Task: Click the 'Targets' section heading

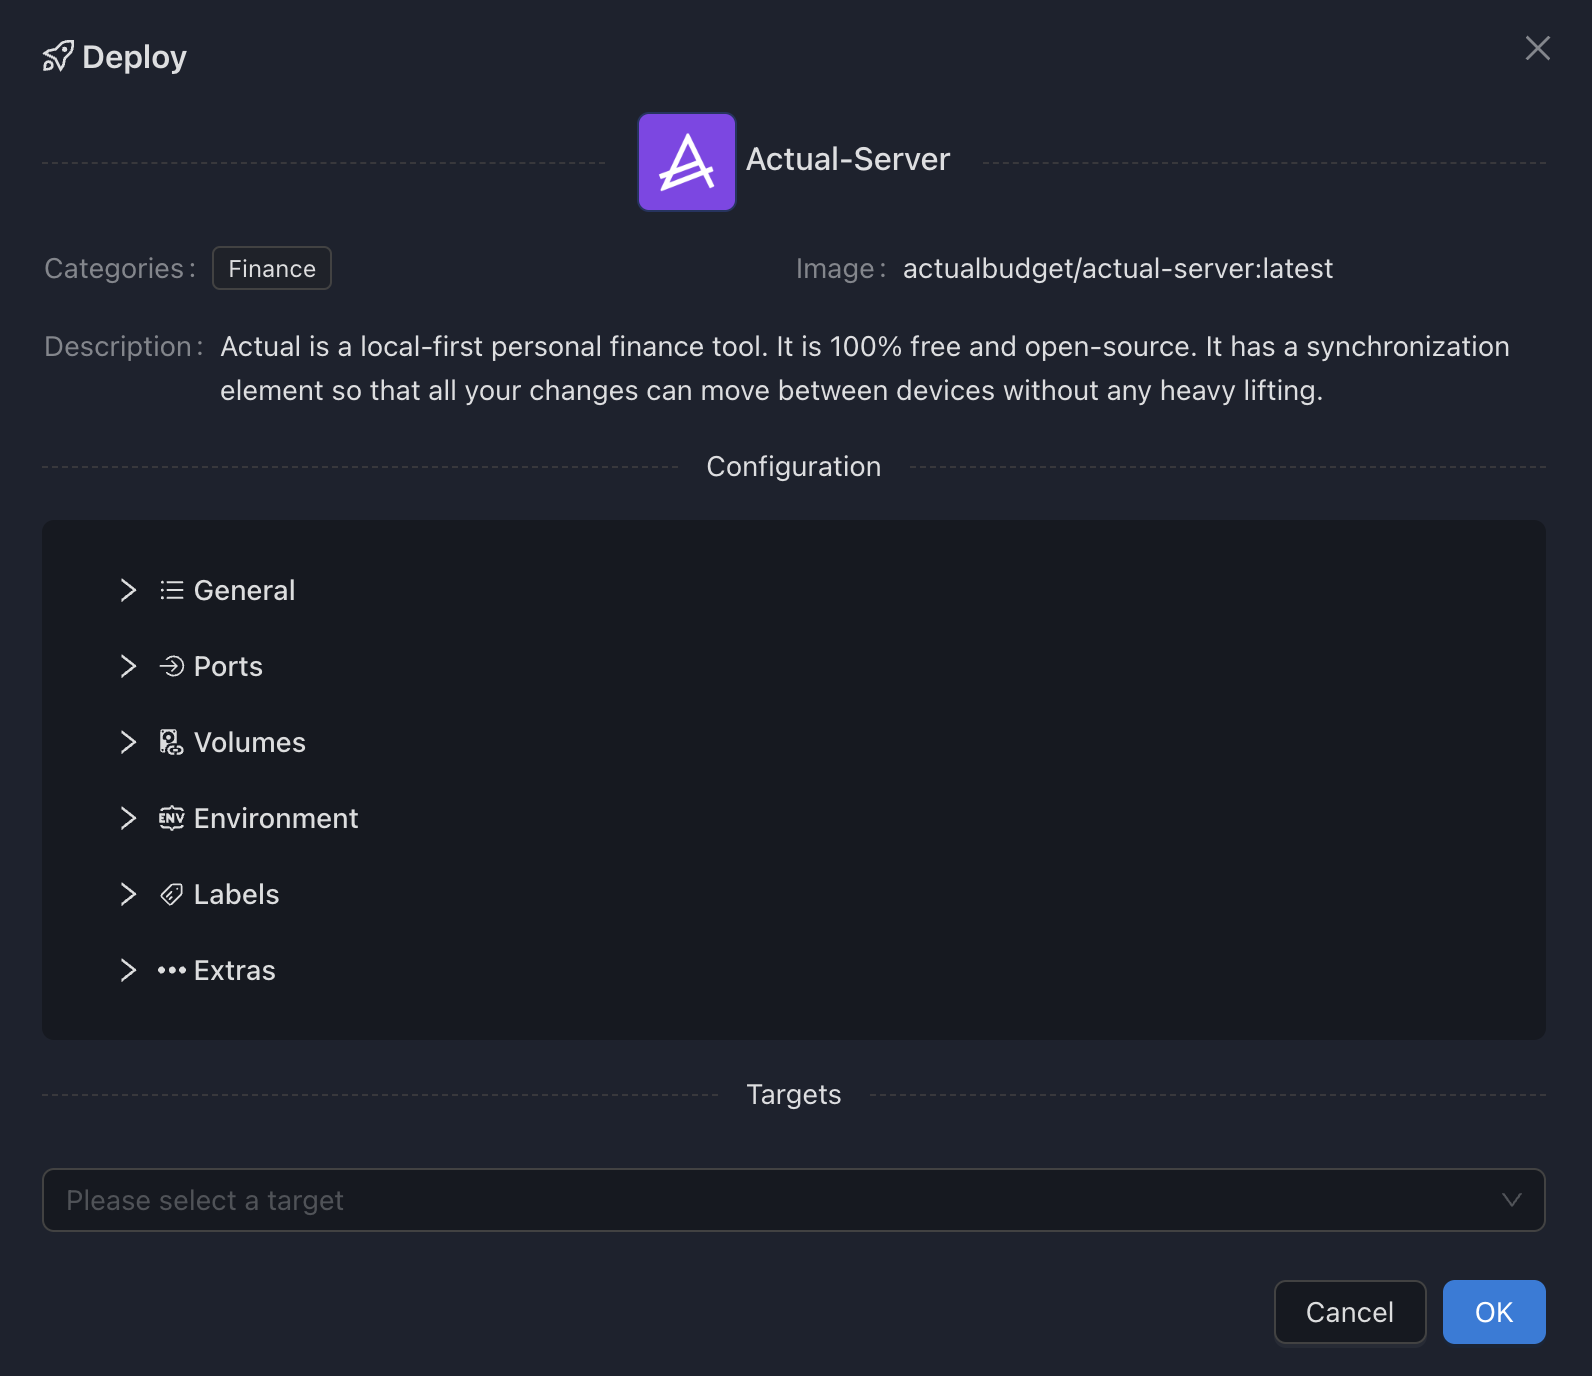Action: pyautogui.click(x=794, y=1094)
